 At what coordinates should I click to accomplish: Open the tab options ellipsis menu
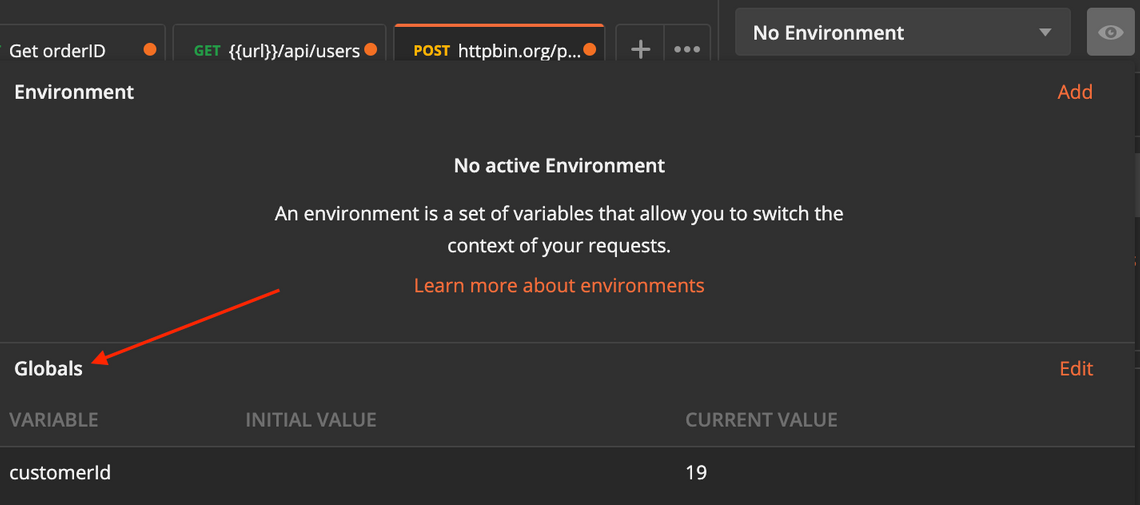pos(687,49)
